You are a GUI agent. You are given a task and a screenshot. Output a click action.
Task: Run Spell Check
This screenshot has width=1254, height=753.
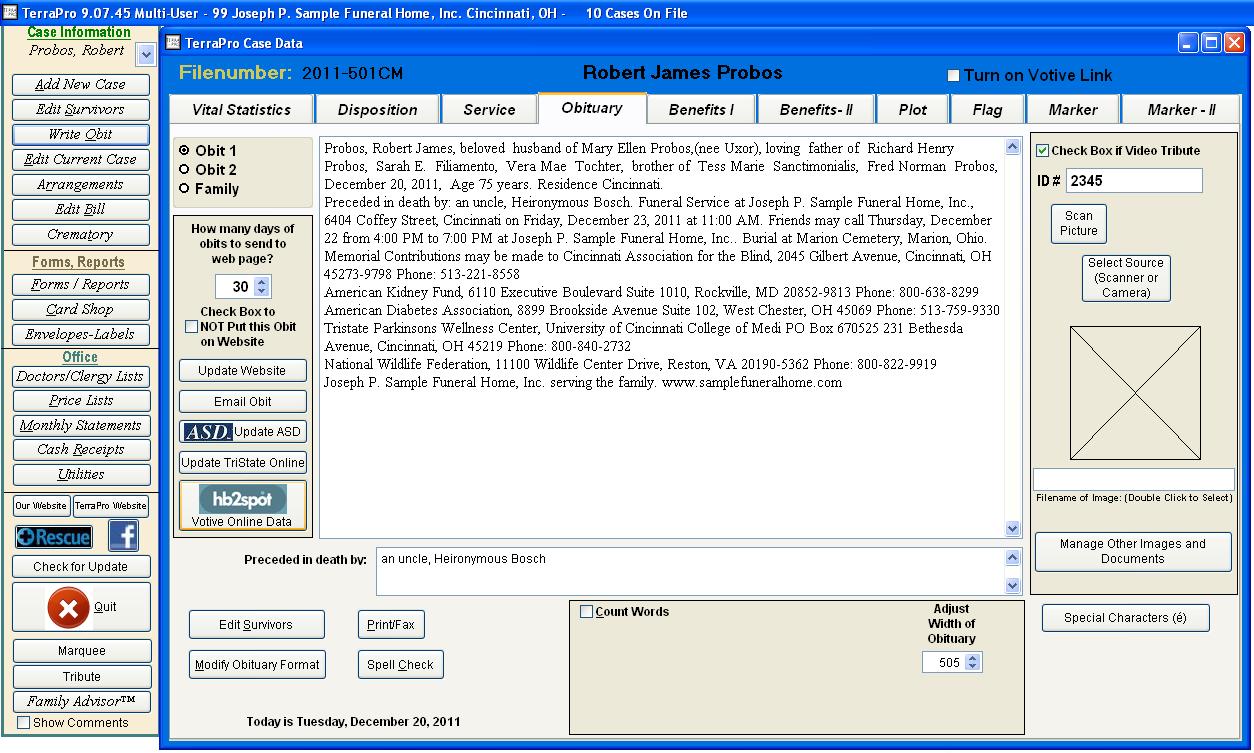(400, 664)
